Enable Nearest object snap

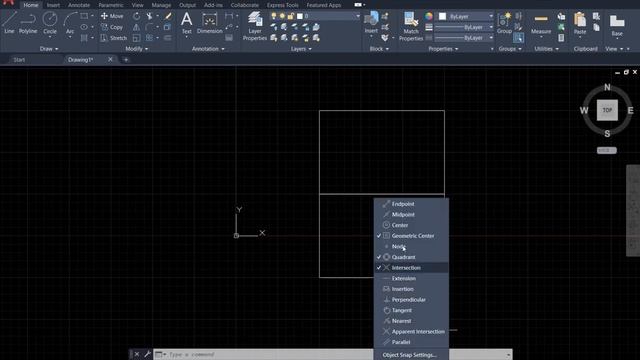[x=411, y=321]
